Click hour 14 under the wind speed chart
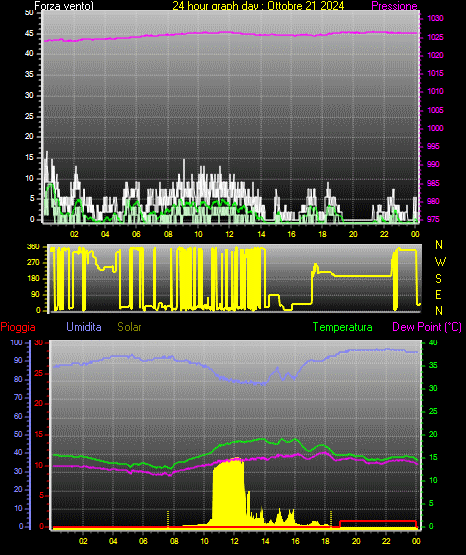 [x=261, y=234]
